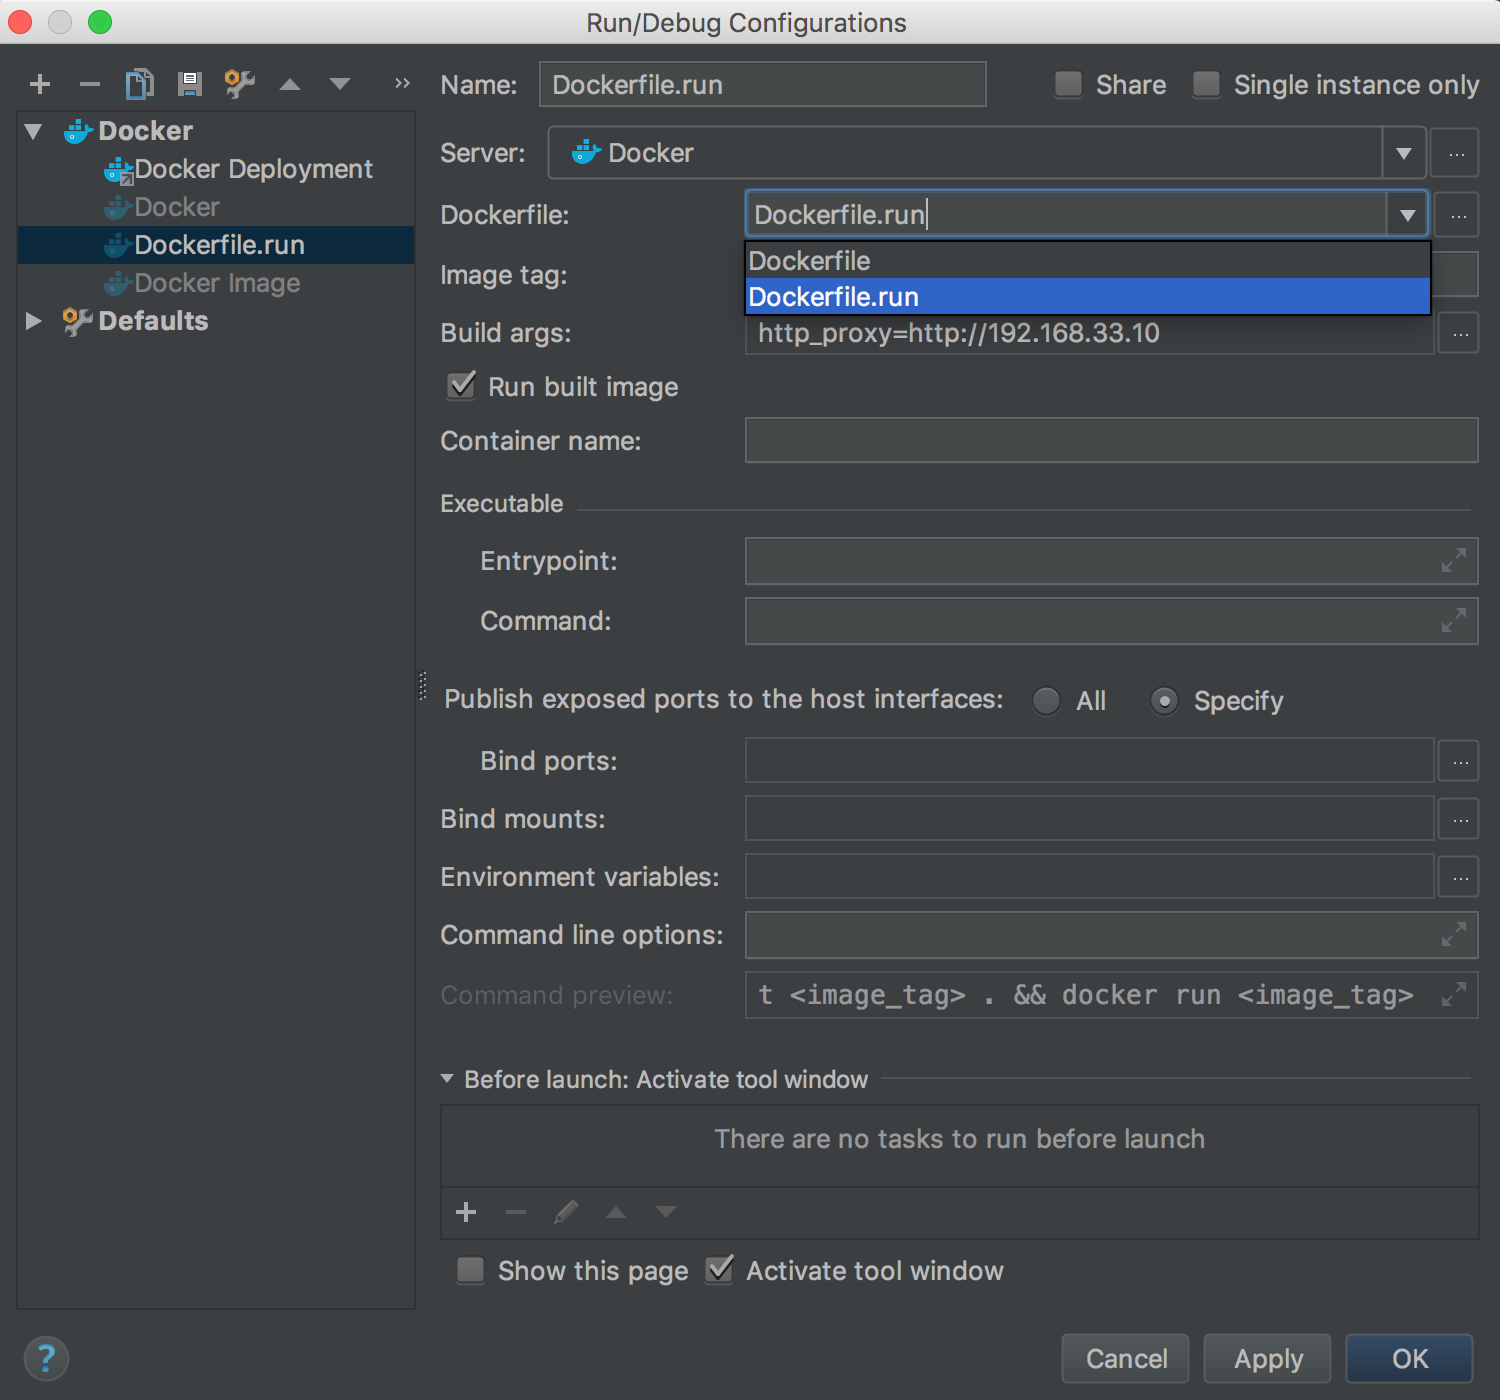Screen dimensions: 1500x1400
Task: Remove selected configuration with minus icon
Action: click(90, 84)
